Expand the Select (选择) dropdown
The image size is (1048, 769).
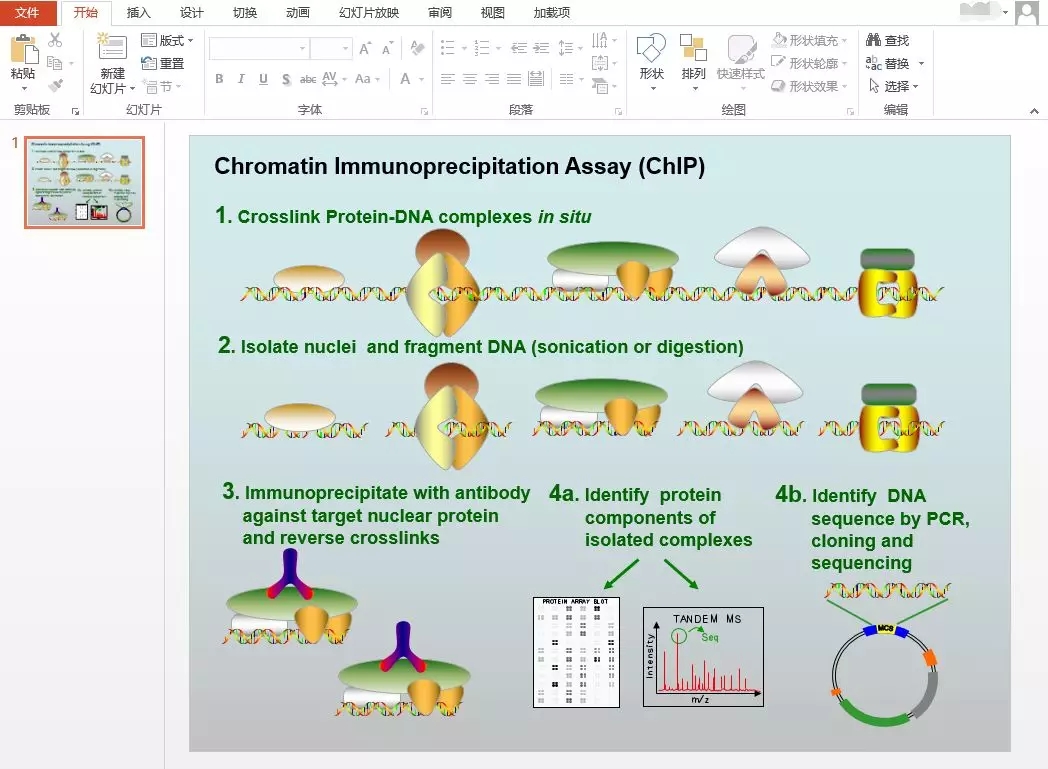click(894, 87)
